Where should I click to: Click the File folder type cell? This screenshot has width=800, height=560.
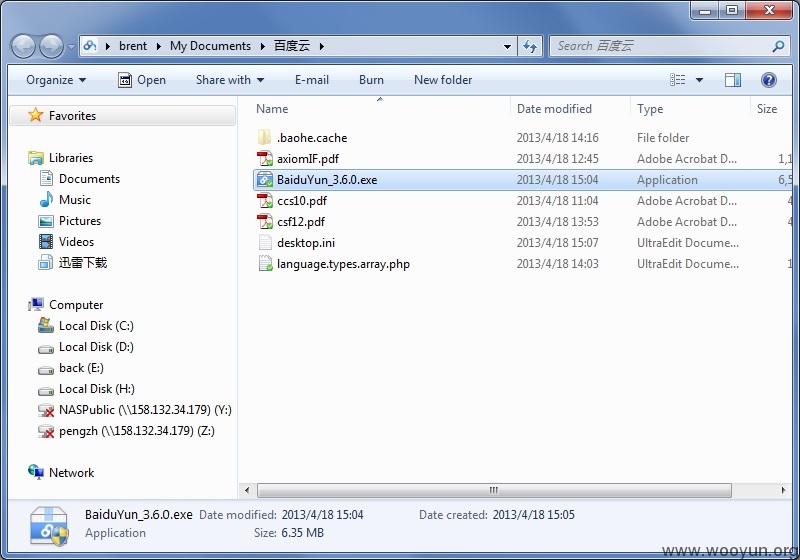[663, 138]
